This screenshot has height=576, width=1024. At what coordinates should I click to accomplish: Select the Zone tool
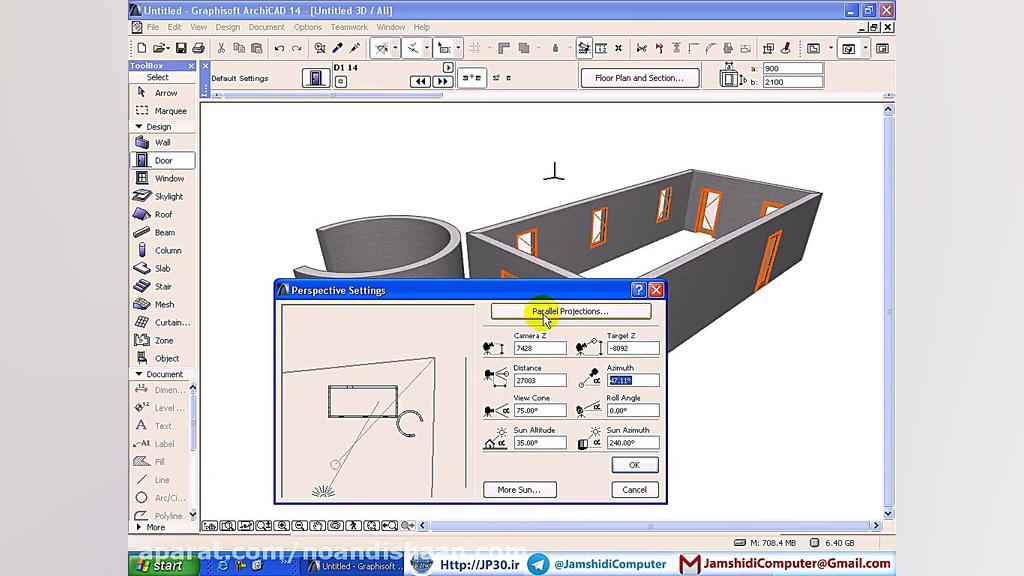(162, 340)
